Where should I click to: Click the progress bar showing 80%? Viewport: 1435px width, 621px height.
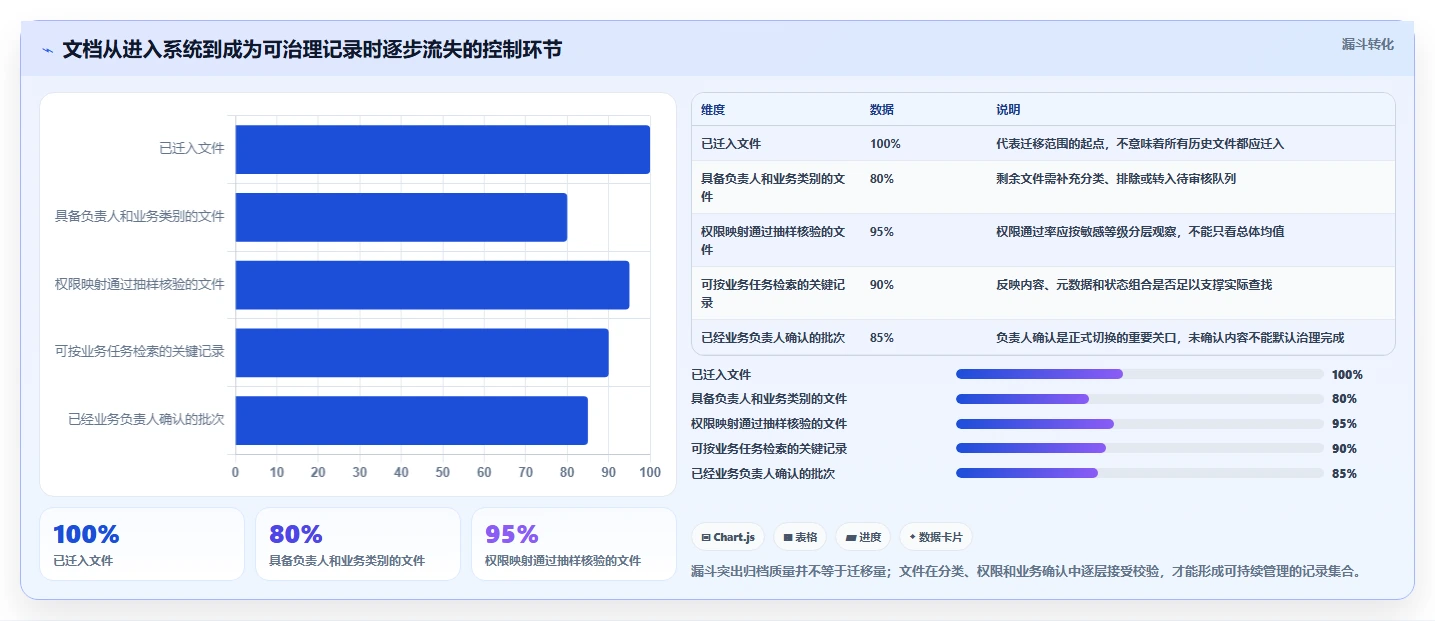1140,399
